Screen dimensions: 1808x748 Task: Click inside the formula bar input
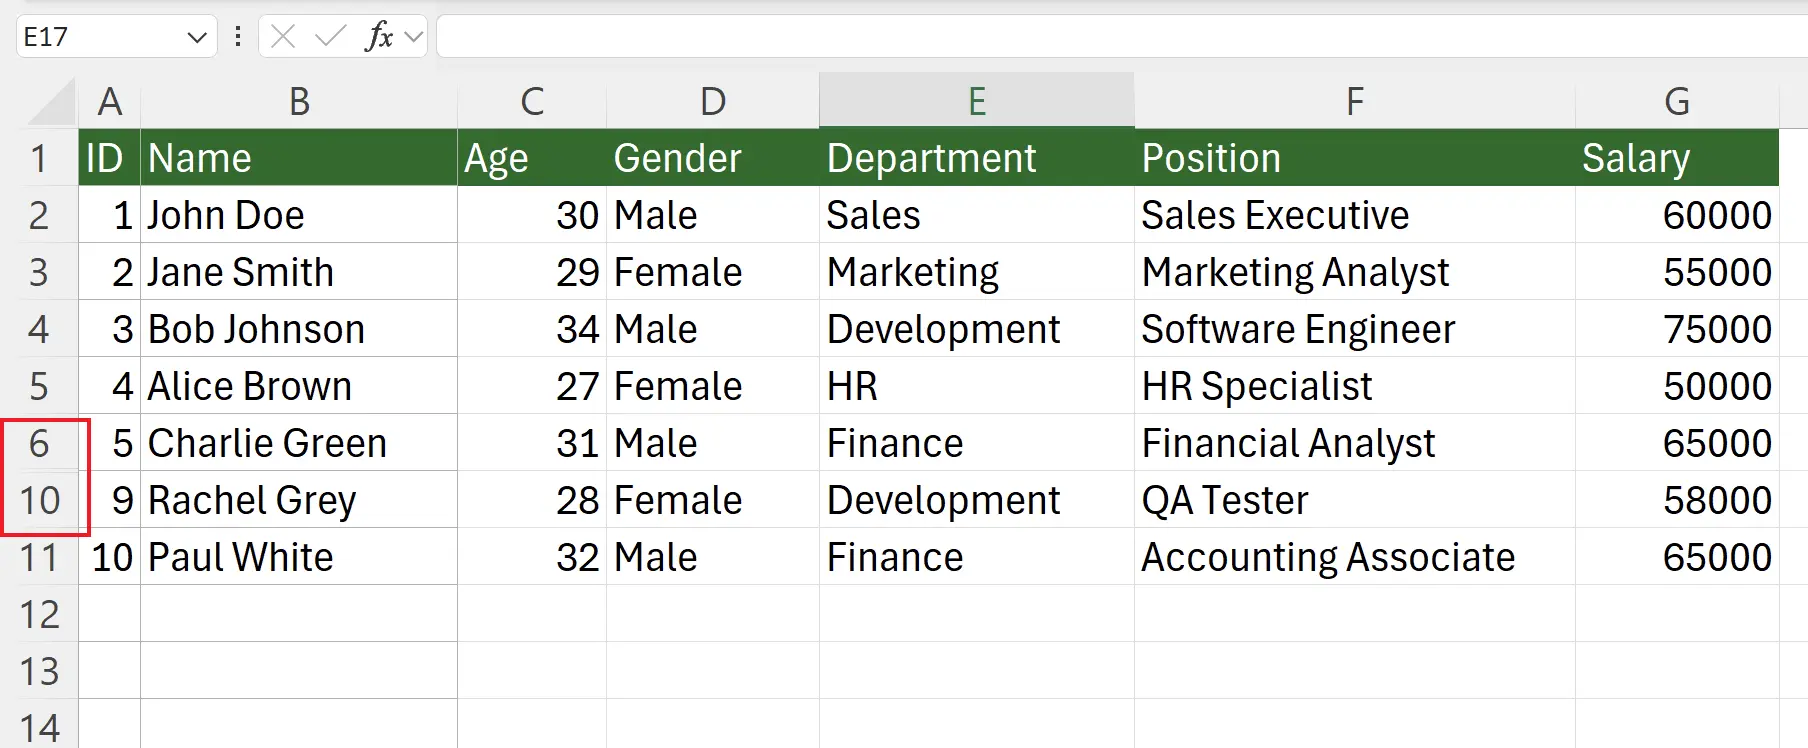[1100, 37]
